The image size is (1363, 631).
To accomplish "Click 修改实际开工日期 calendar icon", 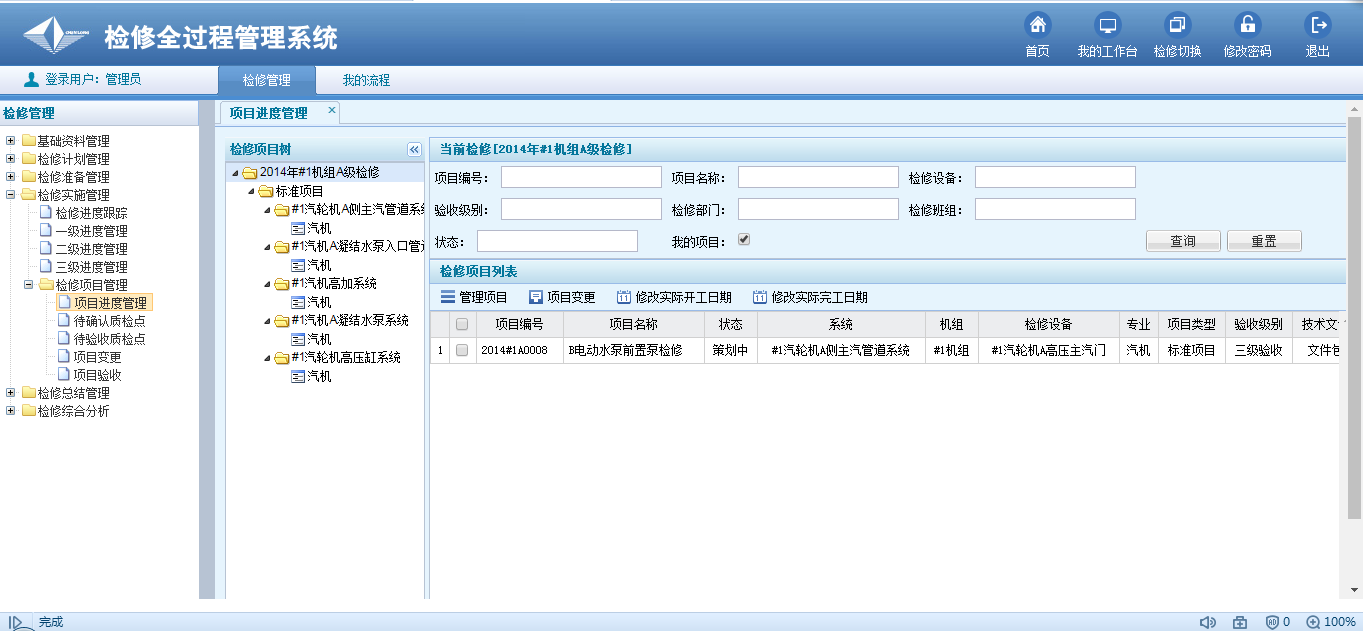I will pyautogui.click(x=624, y=298).
